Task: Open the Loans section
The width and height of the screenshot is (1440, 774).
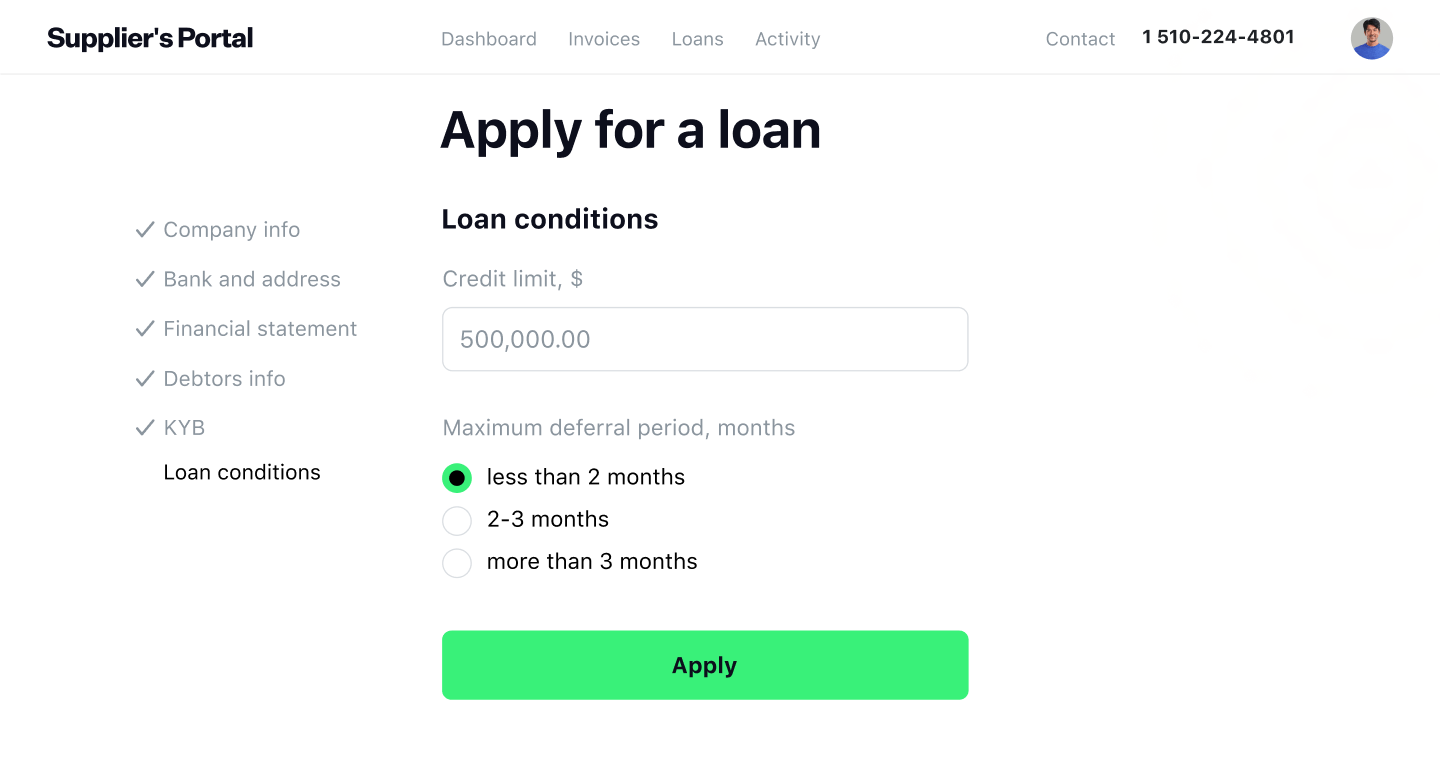Action: [697, 38]
